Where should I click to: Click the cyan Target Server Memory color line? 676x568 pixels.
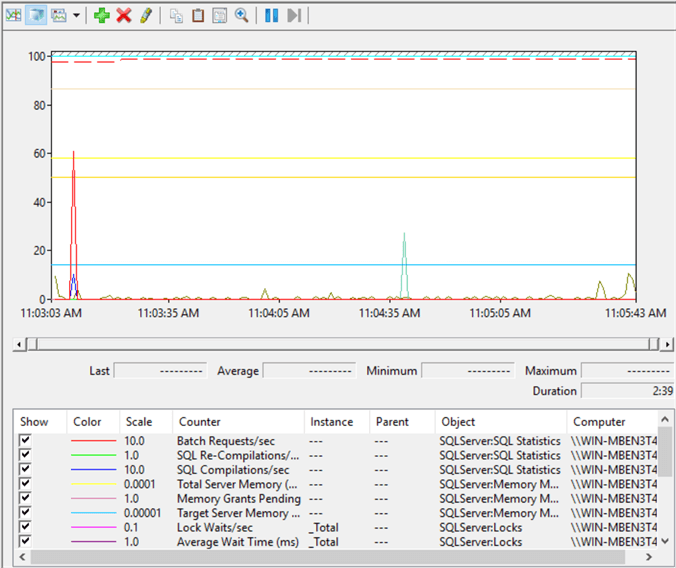coord(94,513)
